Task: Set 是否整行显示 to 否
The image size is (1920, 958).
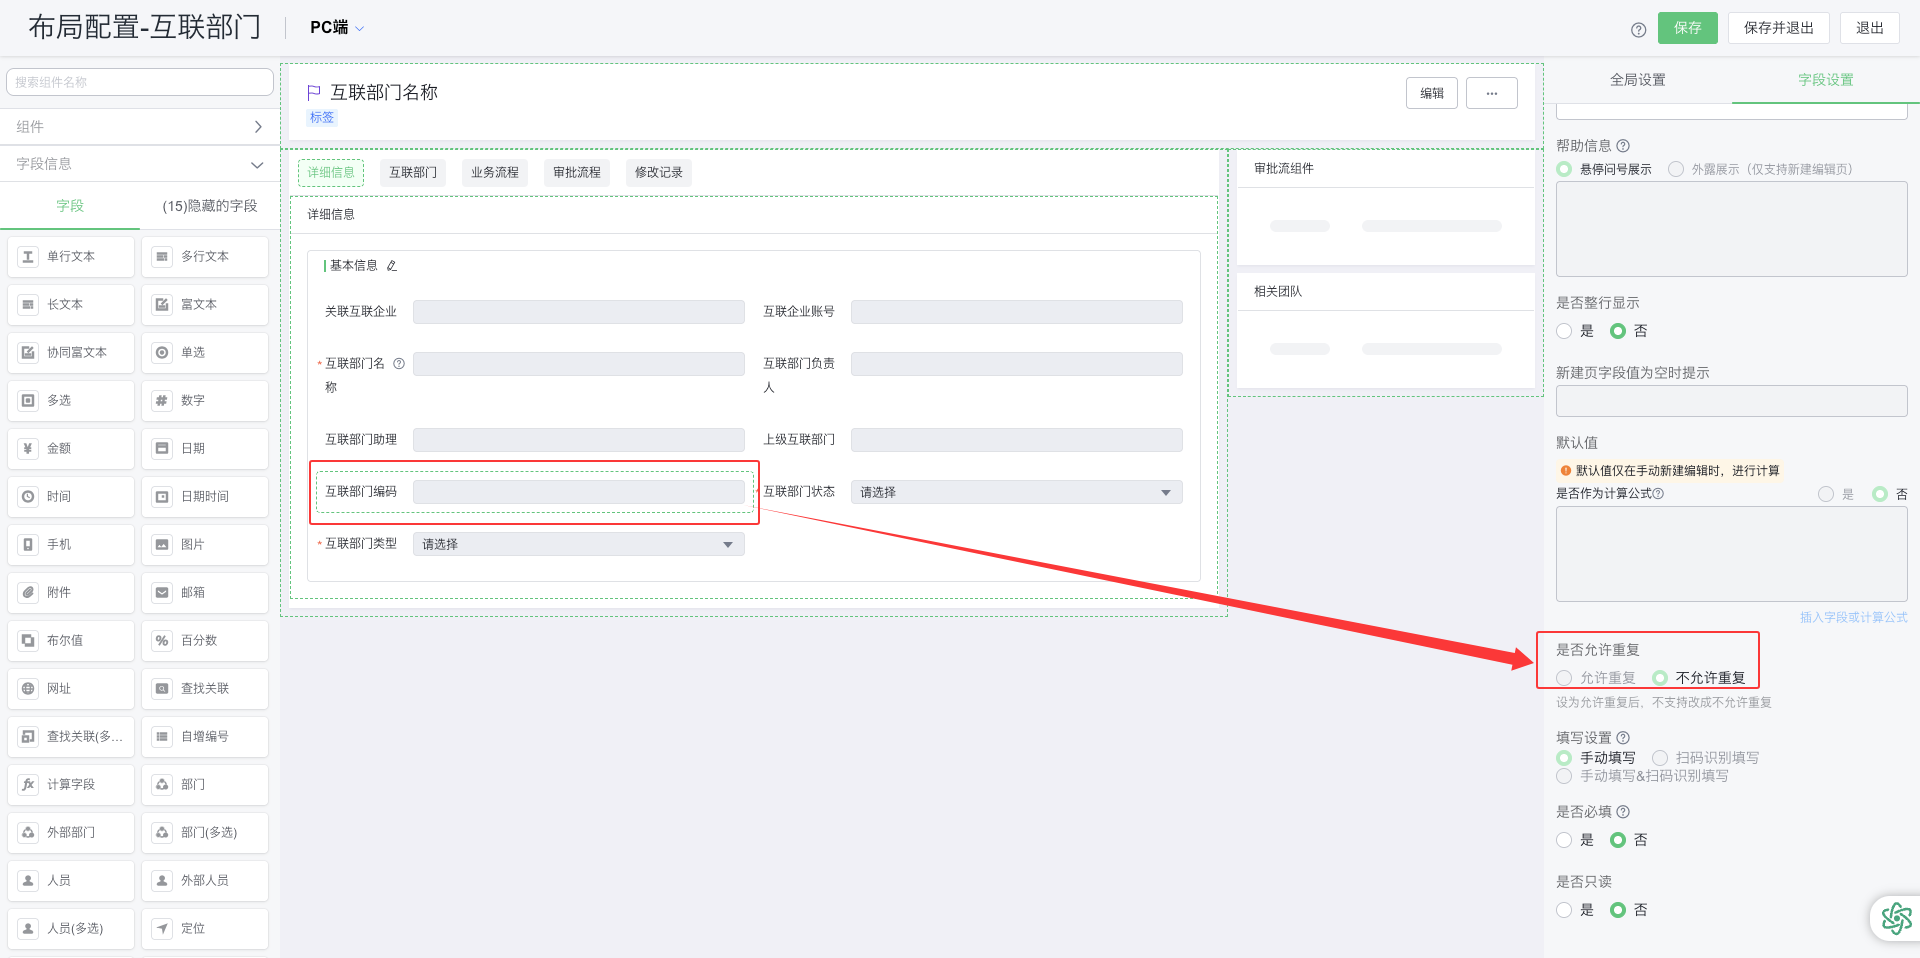Action: (1618, 331)
